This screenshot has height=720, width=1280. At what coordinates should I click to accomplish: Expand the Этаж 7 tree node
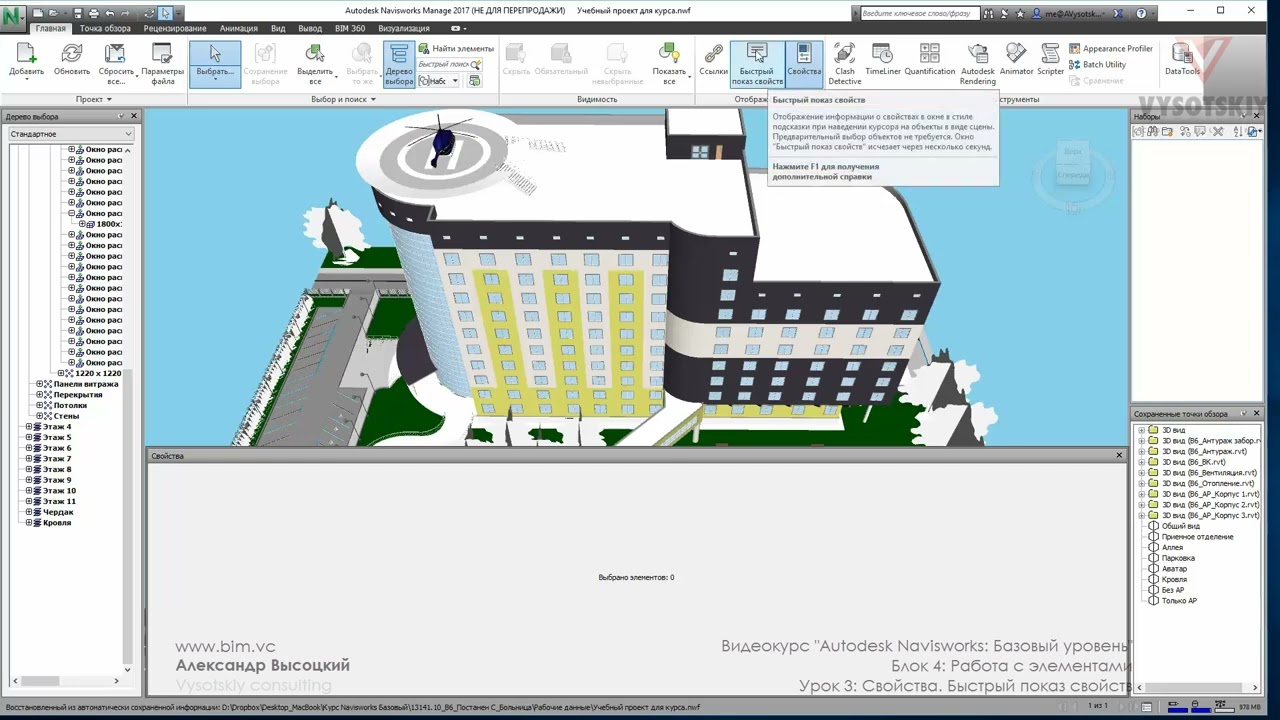(29, 459)
